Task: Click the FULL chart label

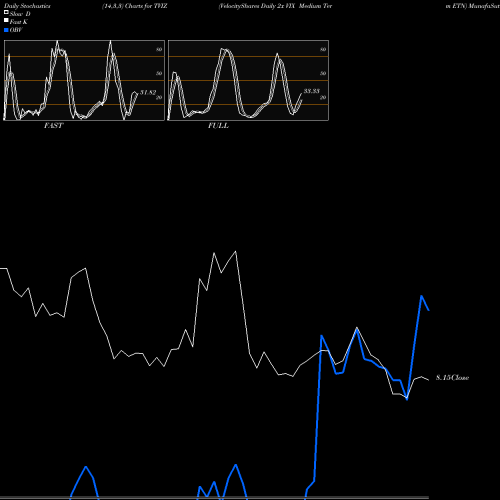Action: coord(218,126)
